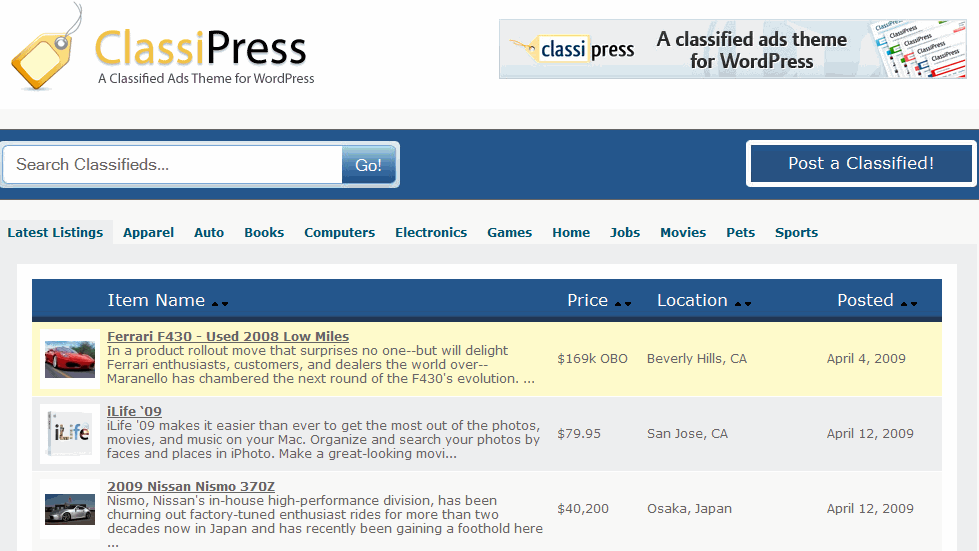Switch to the Electronics category
This screenshot has width=979, height=551.
coord(431,232)
